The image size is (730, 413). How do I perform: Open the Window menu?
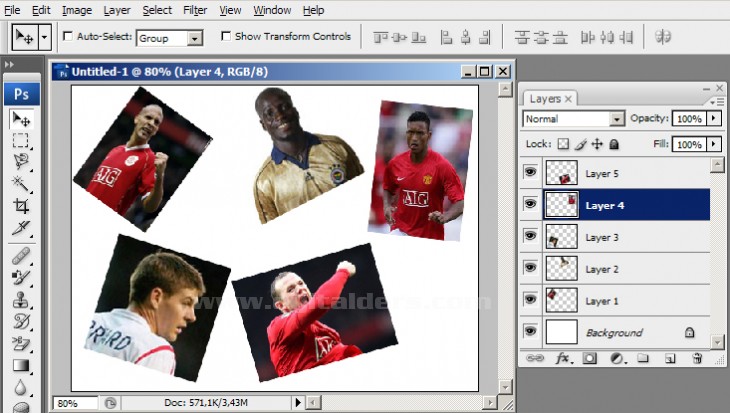272,10
